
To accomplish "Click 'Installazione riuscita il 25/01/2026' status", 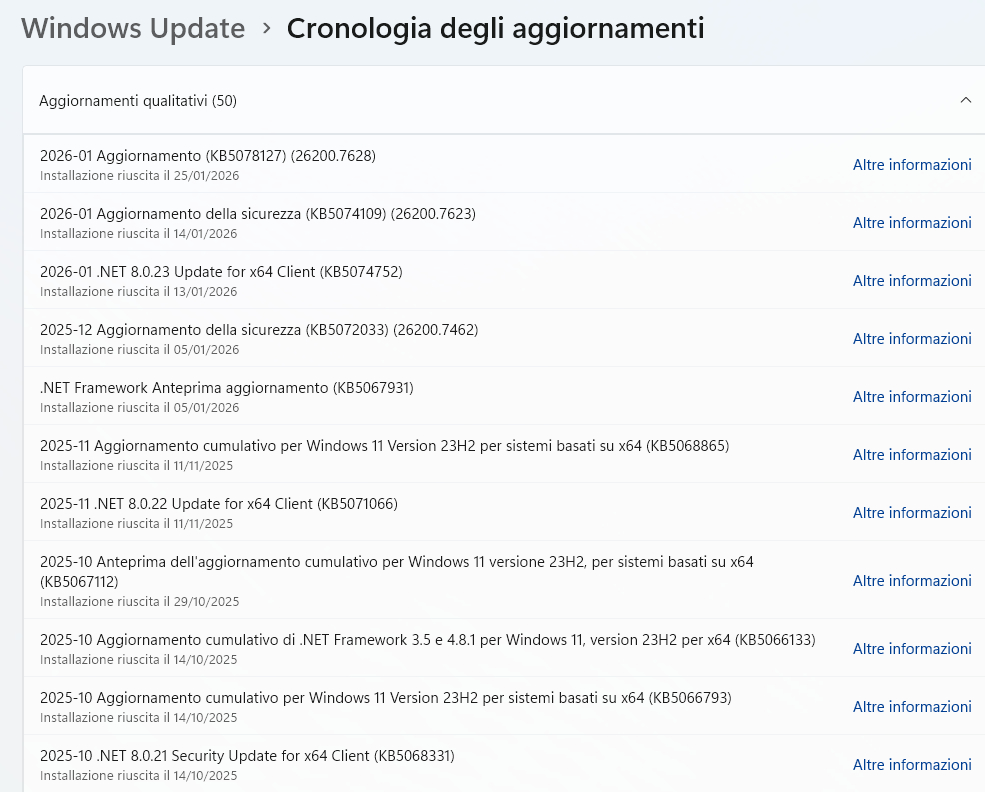I will [139, 176].
